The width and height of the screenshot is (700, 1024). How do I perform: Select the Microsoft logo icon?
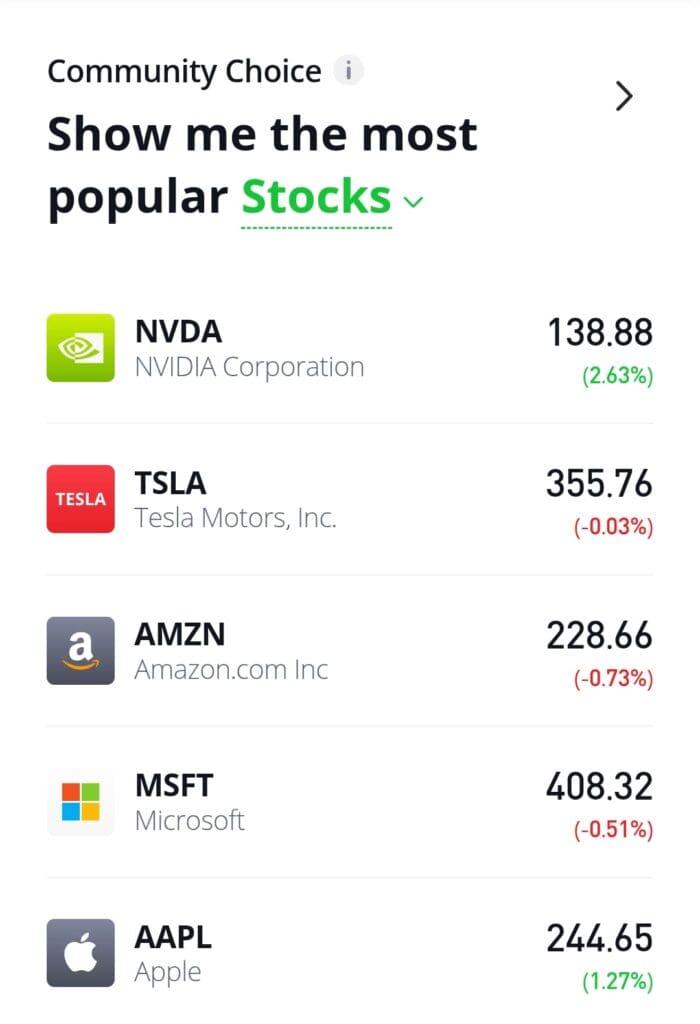pos(79,802)
